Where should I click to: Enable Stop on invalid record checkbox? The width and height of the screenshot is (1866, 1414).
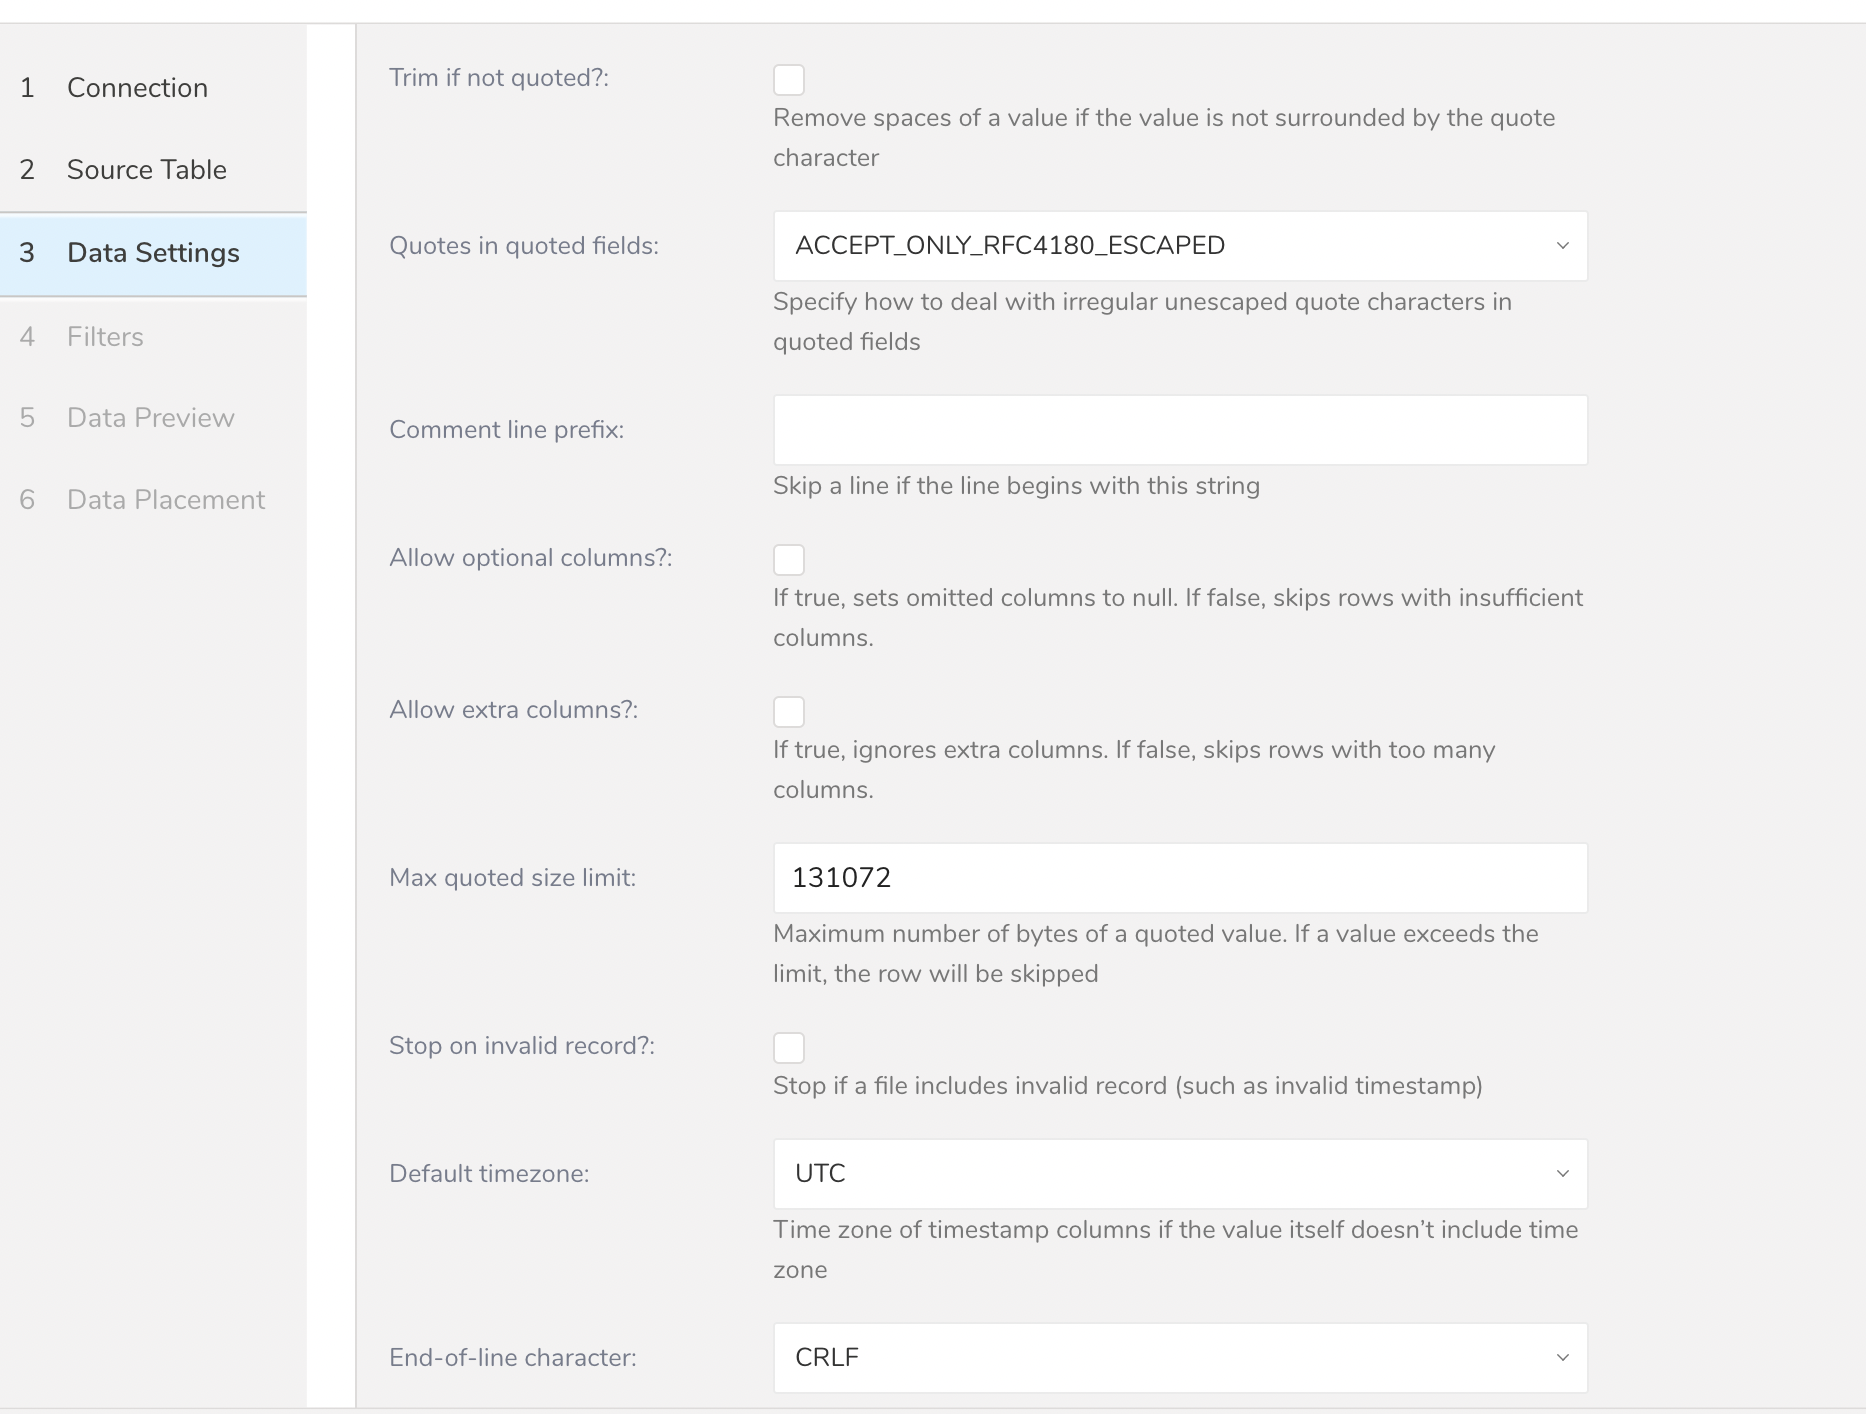pyautogui.click(x=789, y=1048)
